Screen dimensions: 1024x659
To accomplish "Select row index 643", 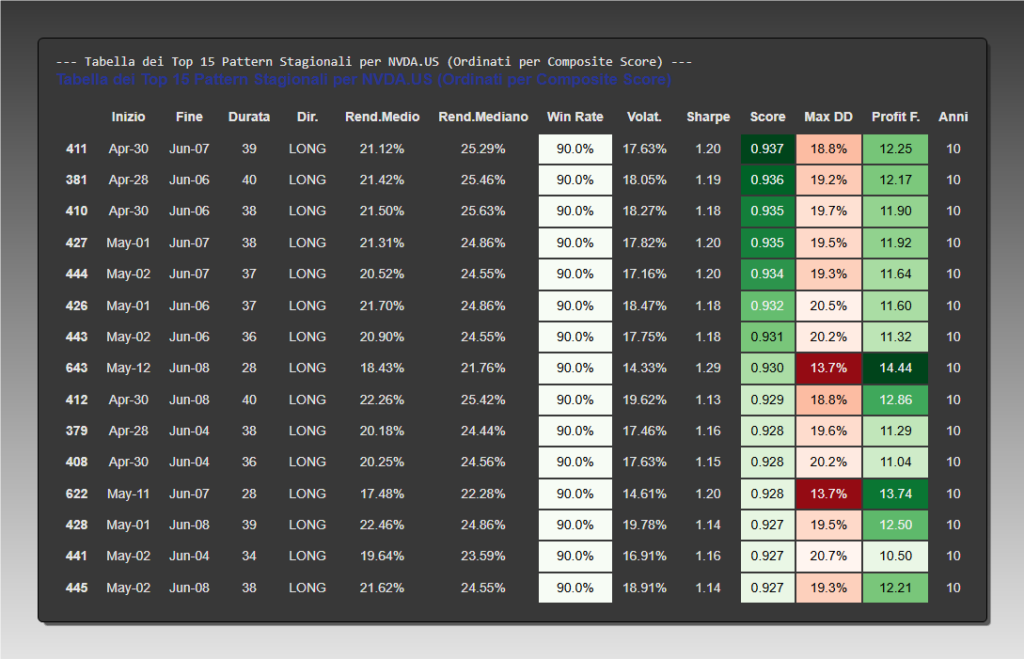I will coord(76,368).
